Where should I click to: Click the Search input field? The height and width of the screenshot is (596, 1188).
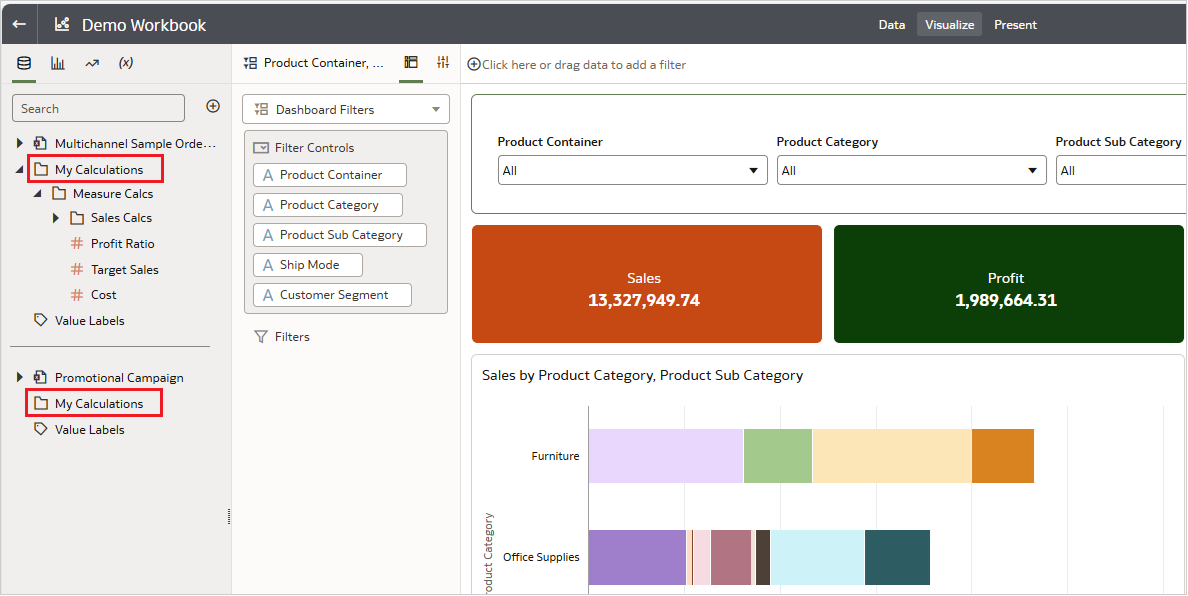coord(97,107)
